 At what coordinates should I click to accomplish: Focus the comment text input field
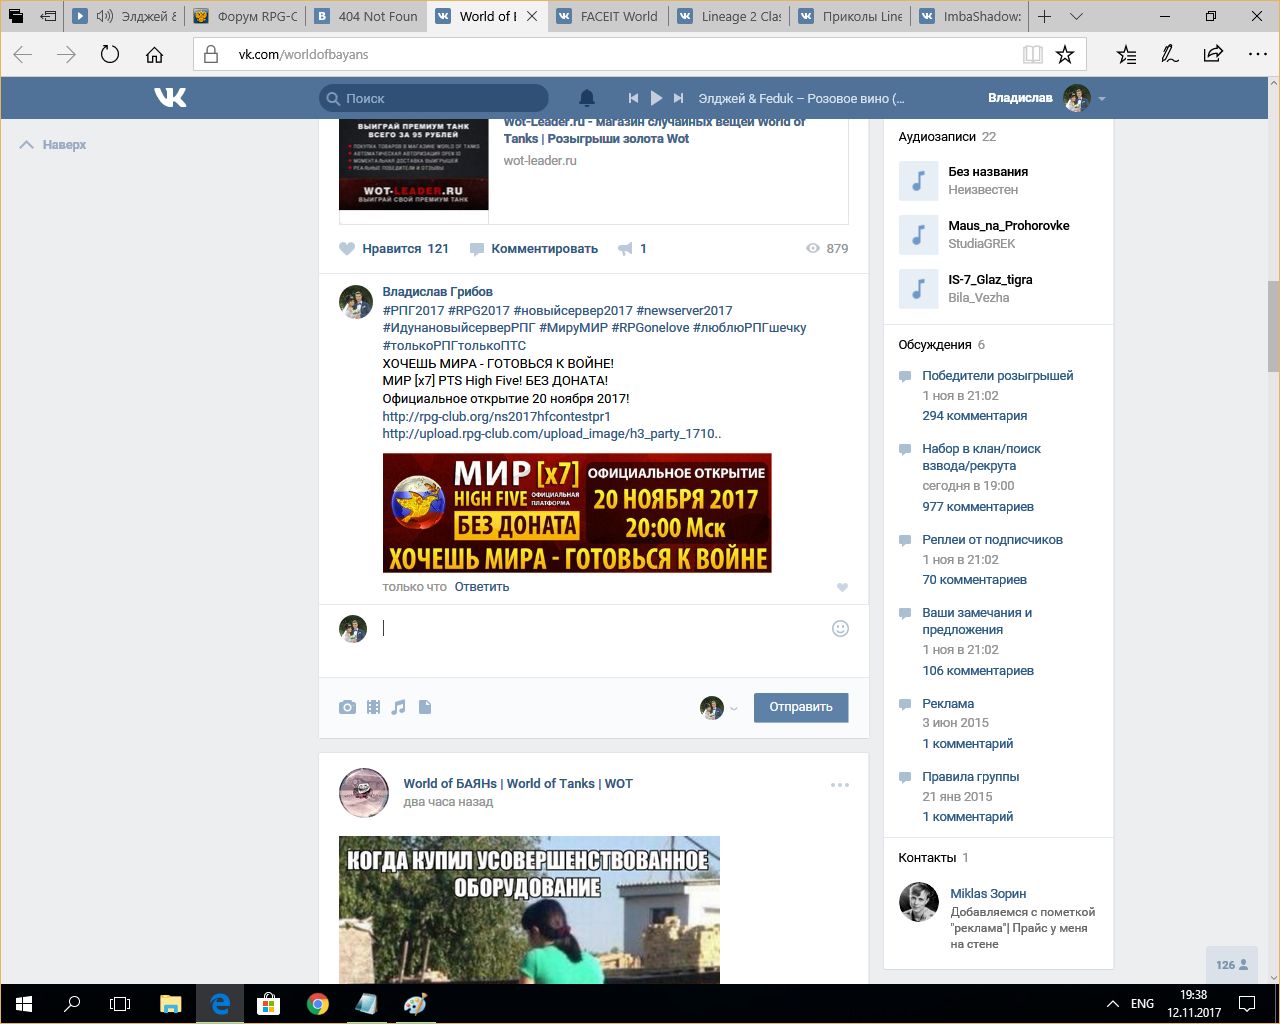coord(600,629)
